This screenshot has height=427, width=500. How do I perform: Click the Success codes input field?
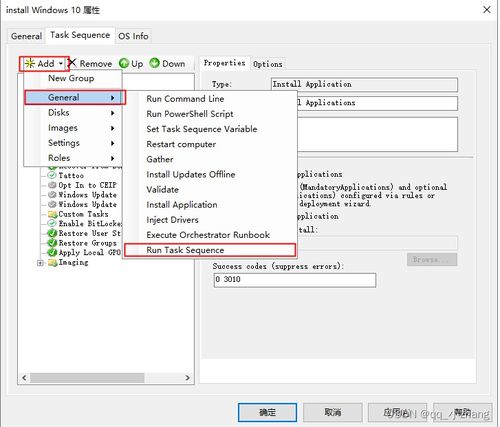(x=295, y=280)
